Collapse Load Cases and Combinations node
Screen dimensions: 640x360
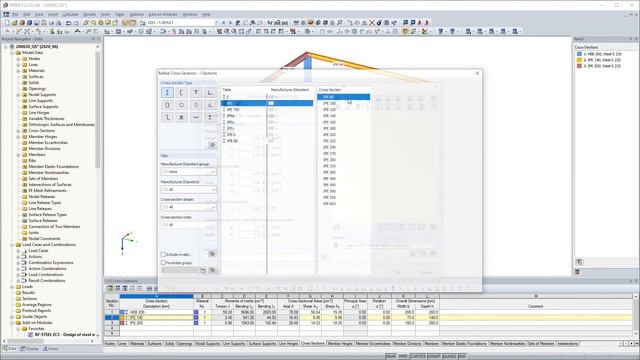pyautogui.click(x=12, y=245)
